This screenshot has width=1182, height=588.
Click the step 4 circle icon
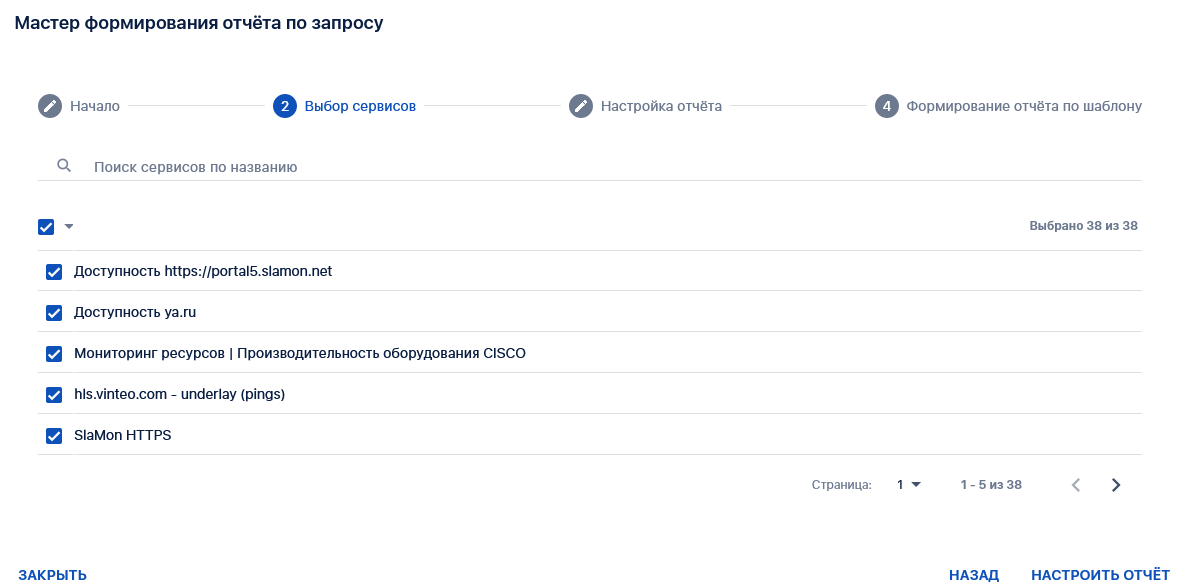(887, 106)
